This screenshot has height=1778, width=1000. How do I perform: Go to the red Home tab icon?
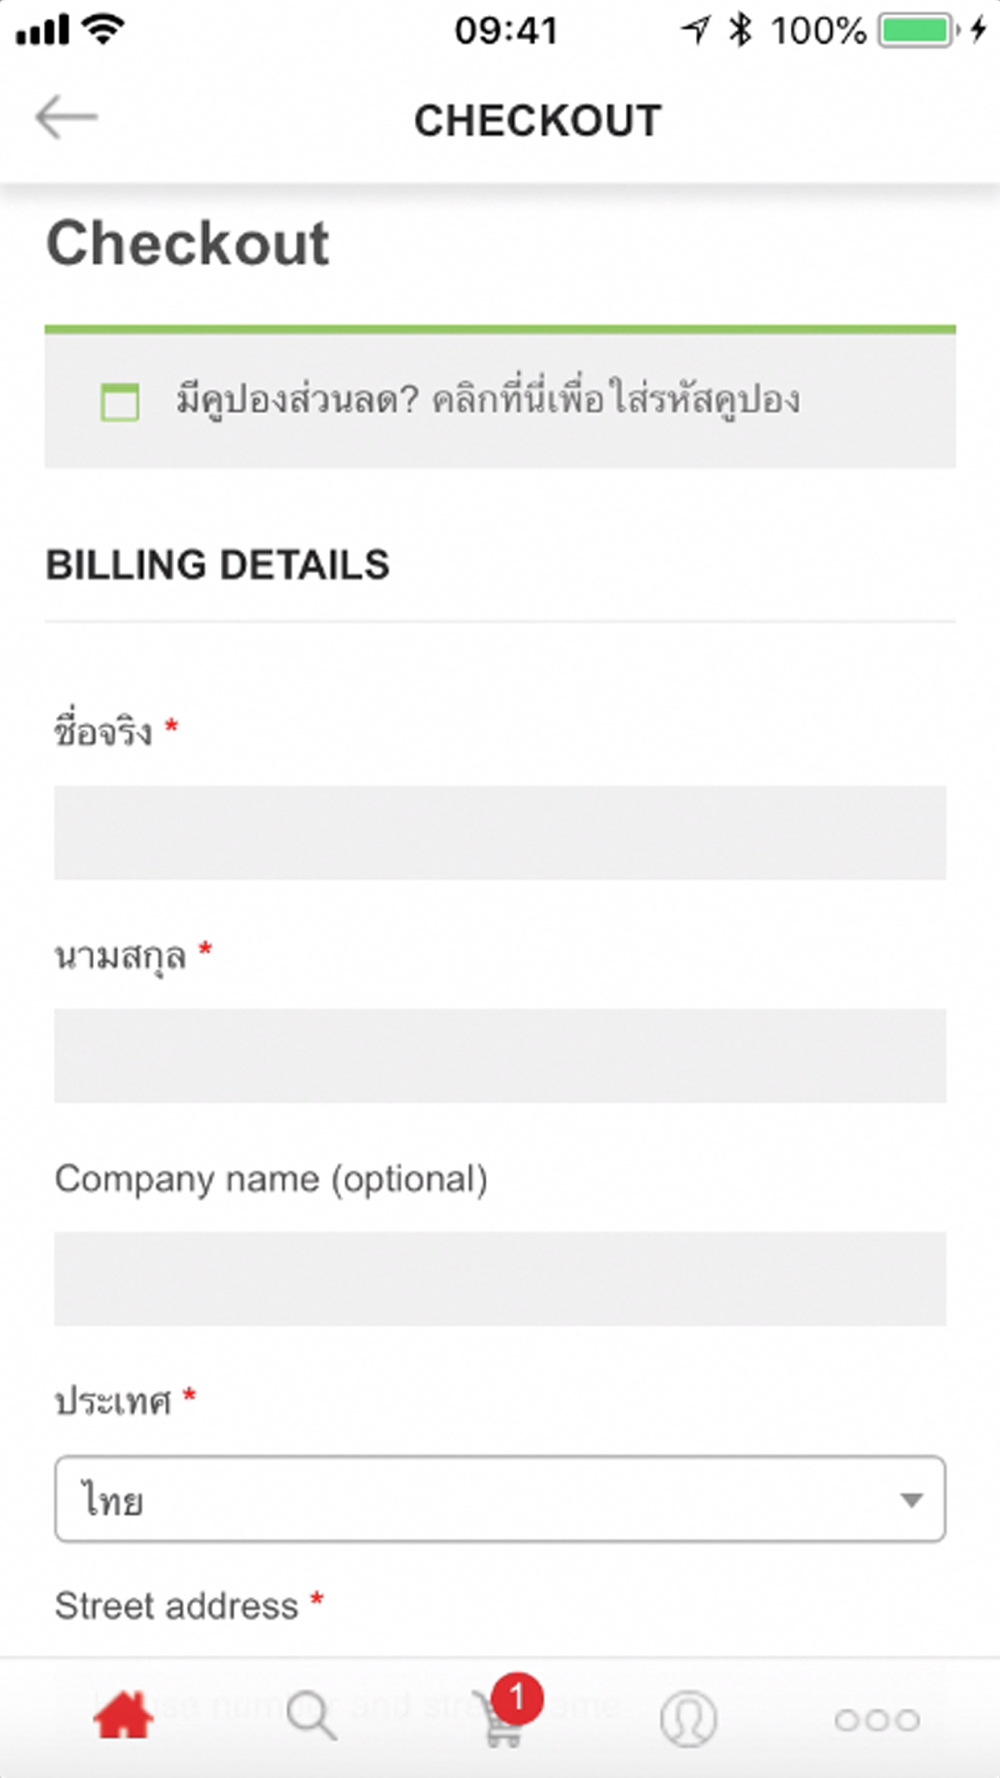tap(123, 1716)
